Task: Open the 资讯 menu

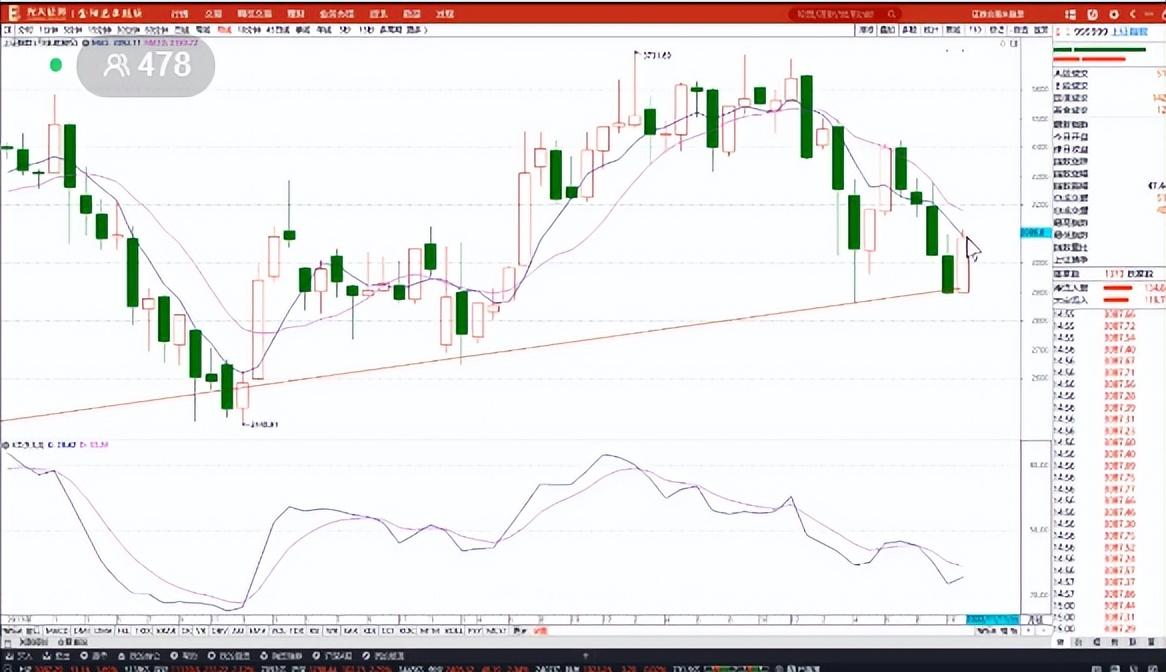Action: (x=379, y=14)
